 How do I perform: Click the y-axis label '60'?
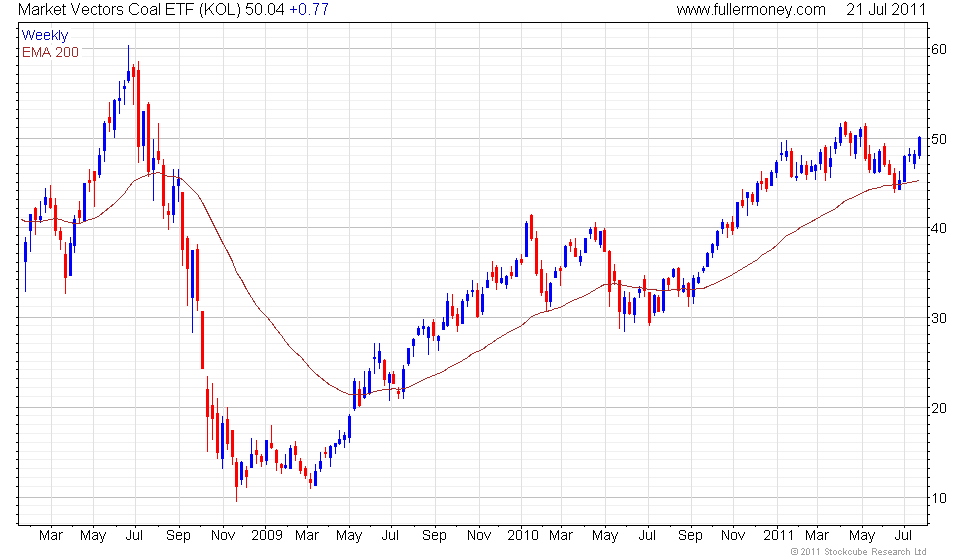pos(939,49)
